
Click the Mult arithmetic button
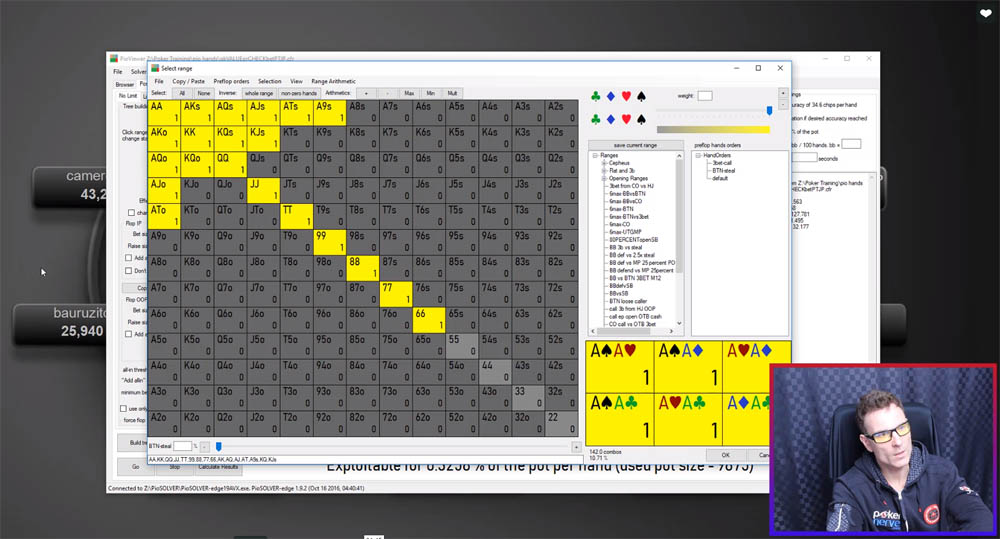click(x=452, y=93)
